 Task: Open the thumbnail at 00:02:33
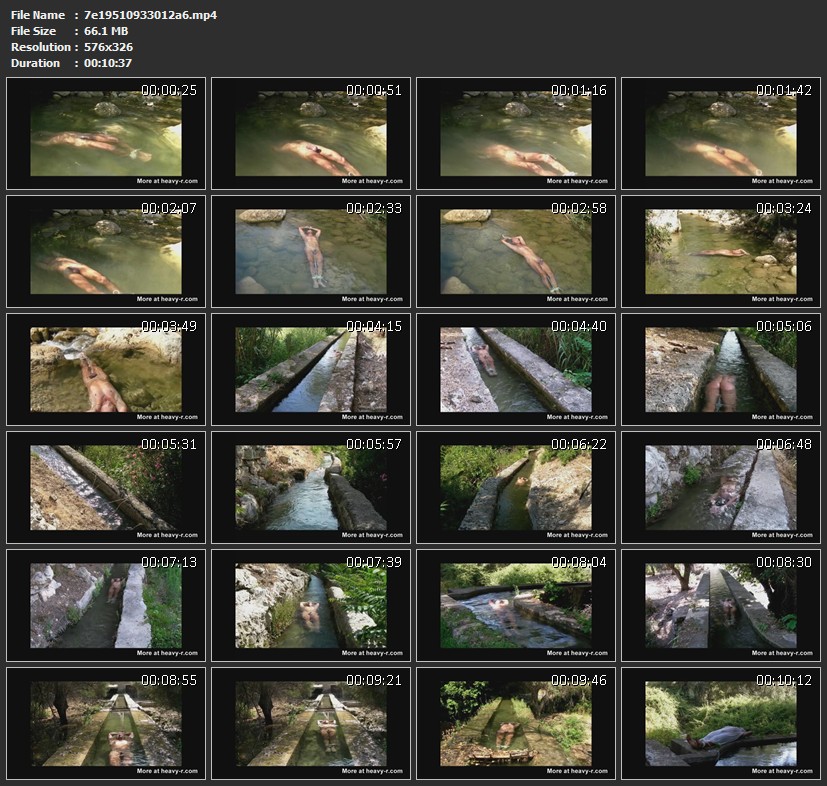(x=311, y=252)
